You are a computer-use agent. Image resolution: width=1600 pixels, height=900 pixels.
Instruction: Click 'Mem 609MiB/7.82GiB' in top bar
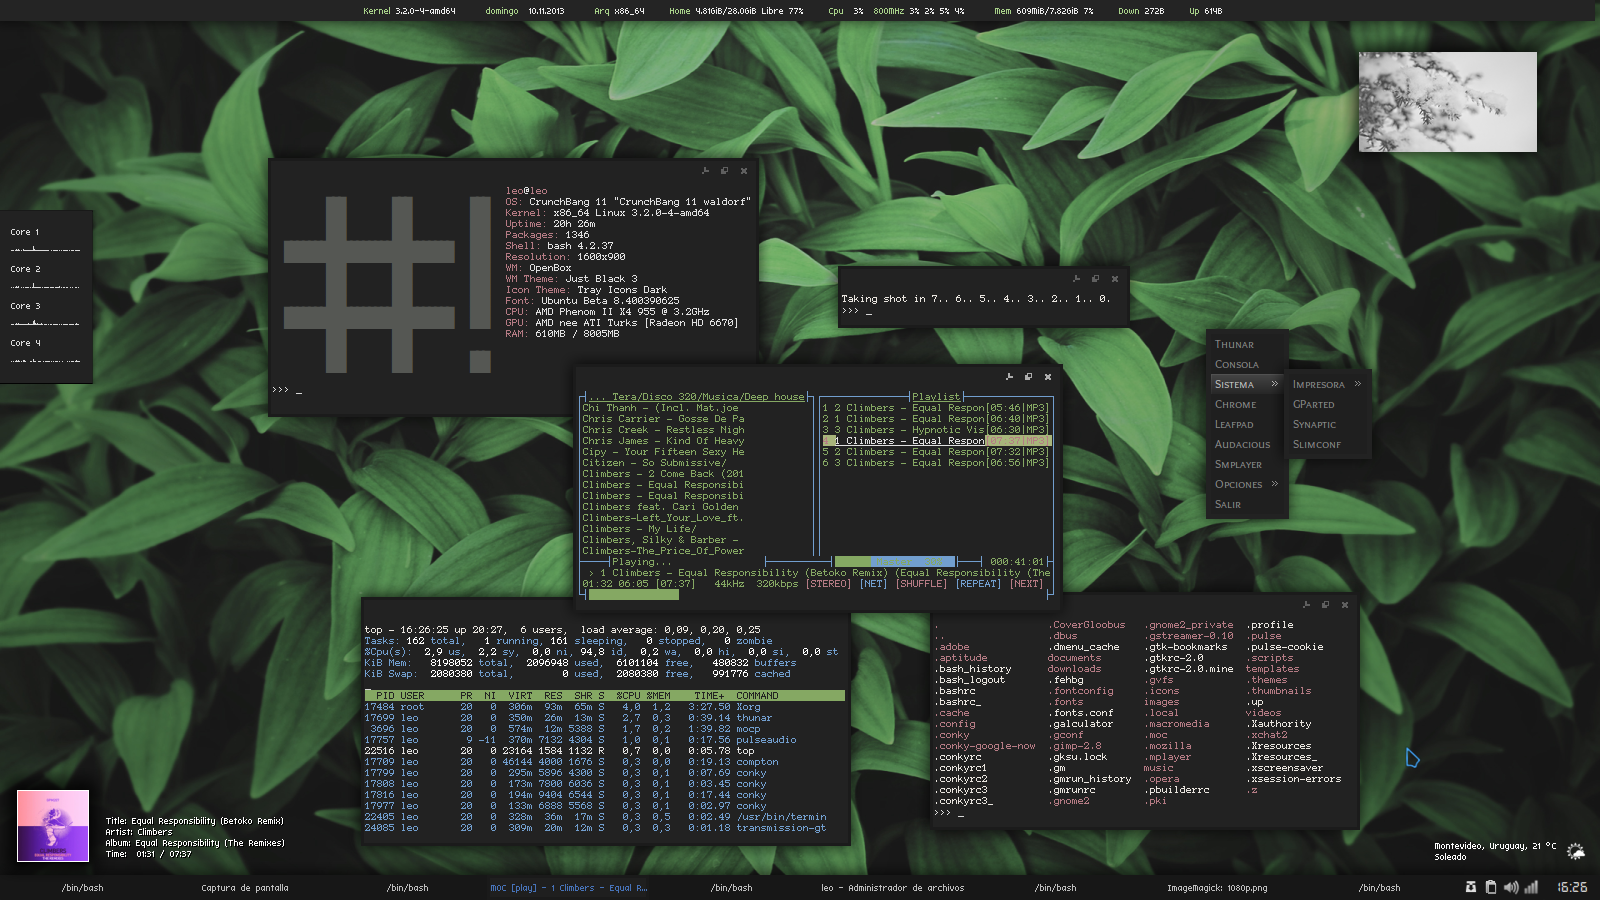[x=1044, y=11]
